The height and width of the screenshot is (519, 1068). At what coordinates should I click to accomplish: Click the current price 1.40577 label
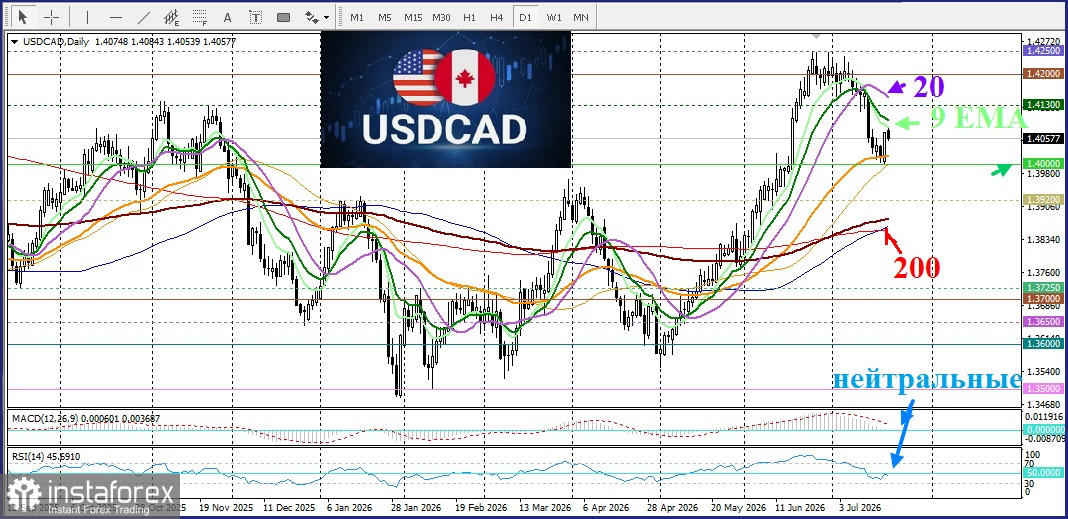point(1044,138)
